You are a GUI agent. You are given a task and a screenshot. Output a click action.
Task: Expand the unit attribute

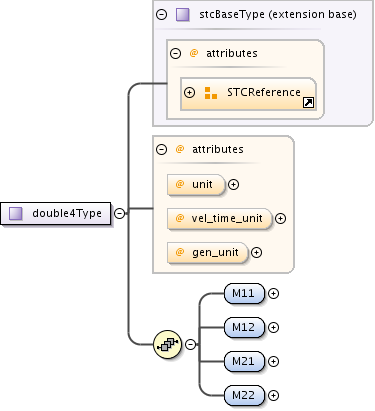[x=233, y=184]
